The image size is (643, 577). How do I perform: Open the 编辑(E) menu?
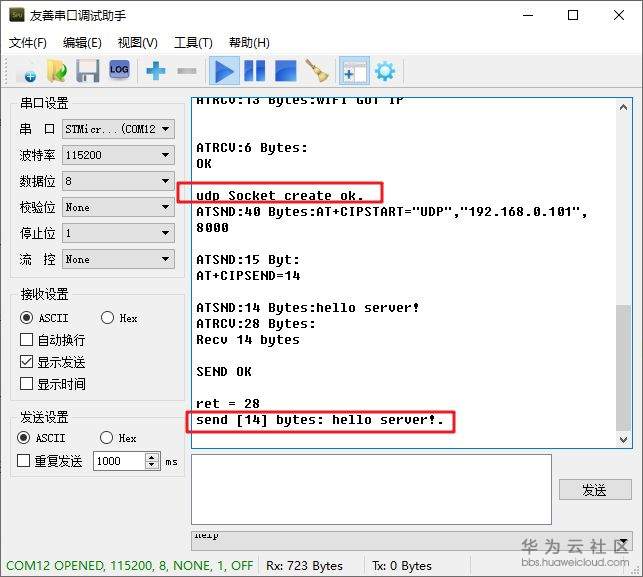(82, 43)
